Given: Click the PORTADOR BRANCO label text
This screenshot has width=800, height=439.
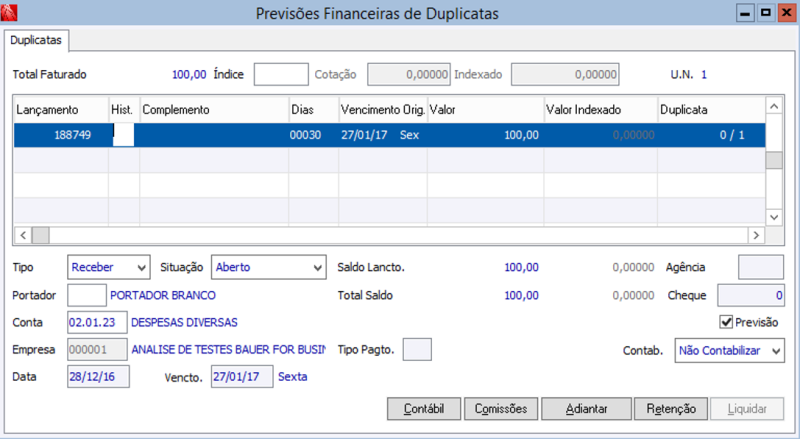Looking at the screenshot, I should [x=163, y=296].
